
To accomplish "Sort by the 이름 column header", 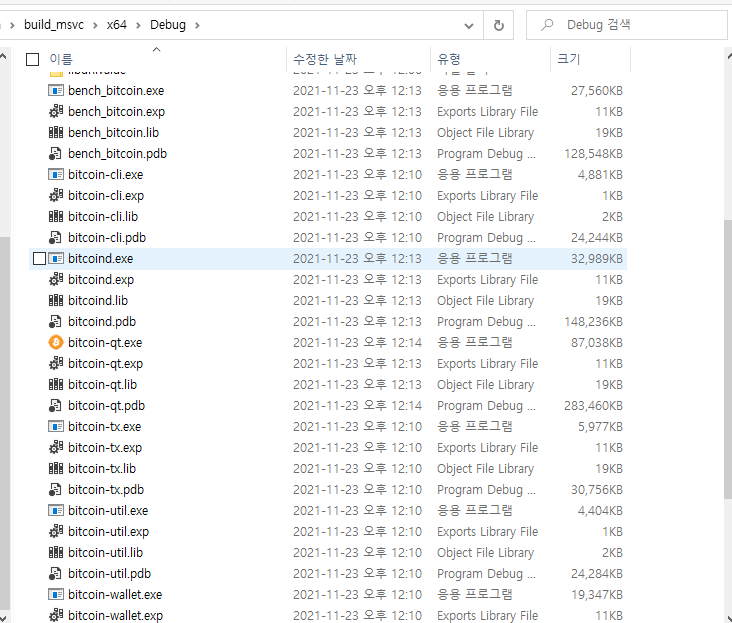I will point(61,59).
